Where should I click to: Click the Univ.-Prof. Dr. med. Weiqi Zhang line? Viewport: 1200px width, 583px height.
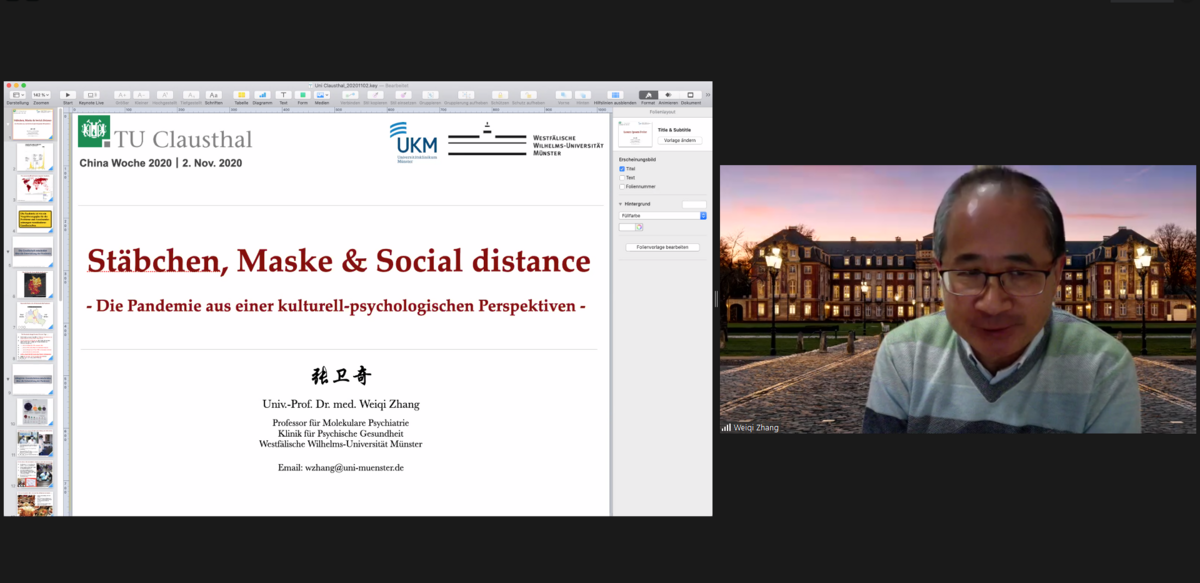point(340,404)
